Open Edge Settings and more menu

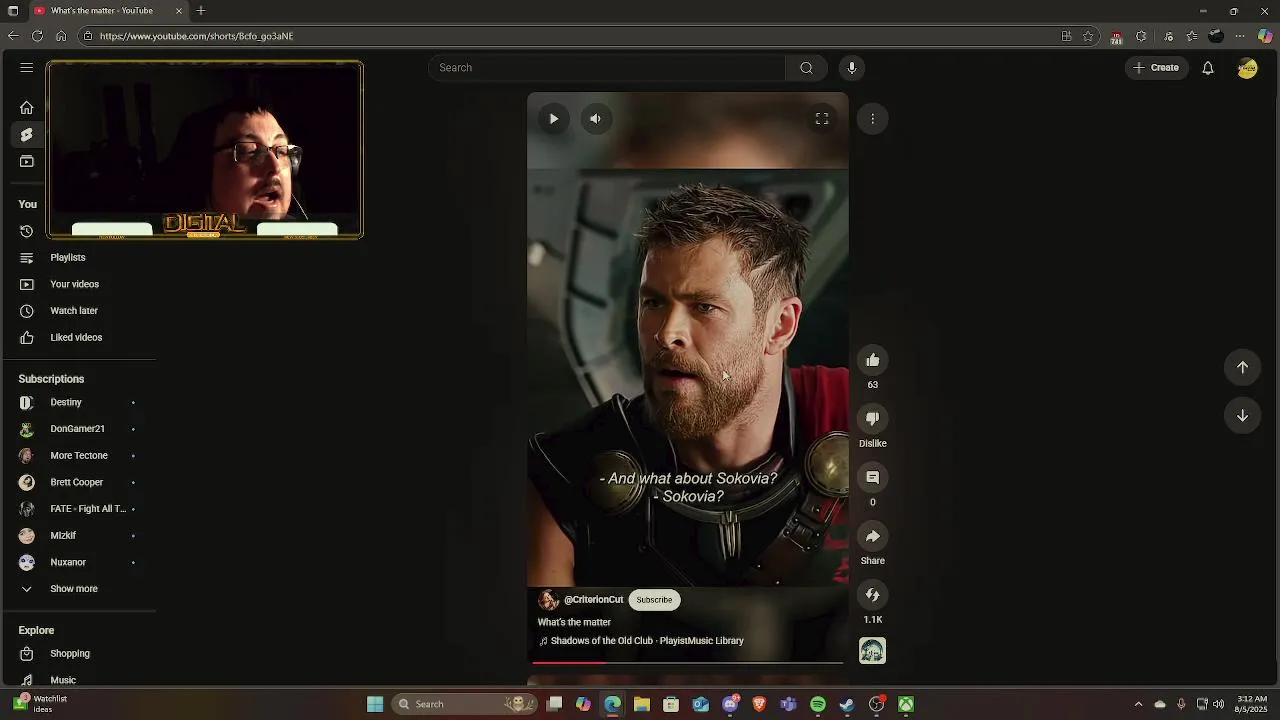1240,36
